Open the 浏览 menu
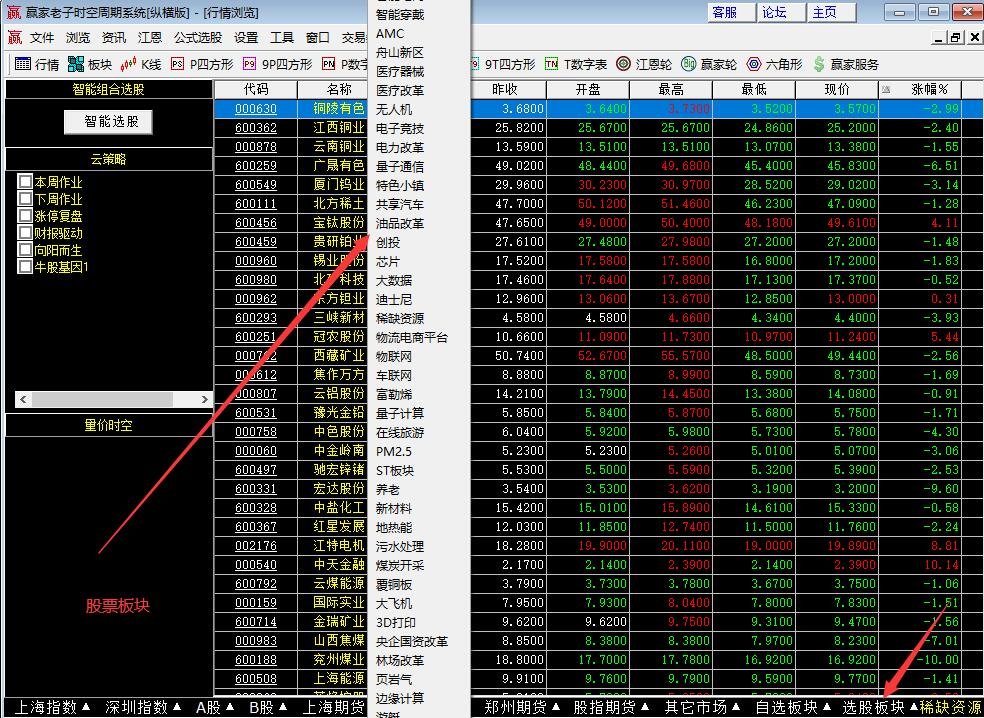The image size is (984, 718). [x=78, y=38]
